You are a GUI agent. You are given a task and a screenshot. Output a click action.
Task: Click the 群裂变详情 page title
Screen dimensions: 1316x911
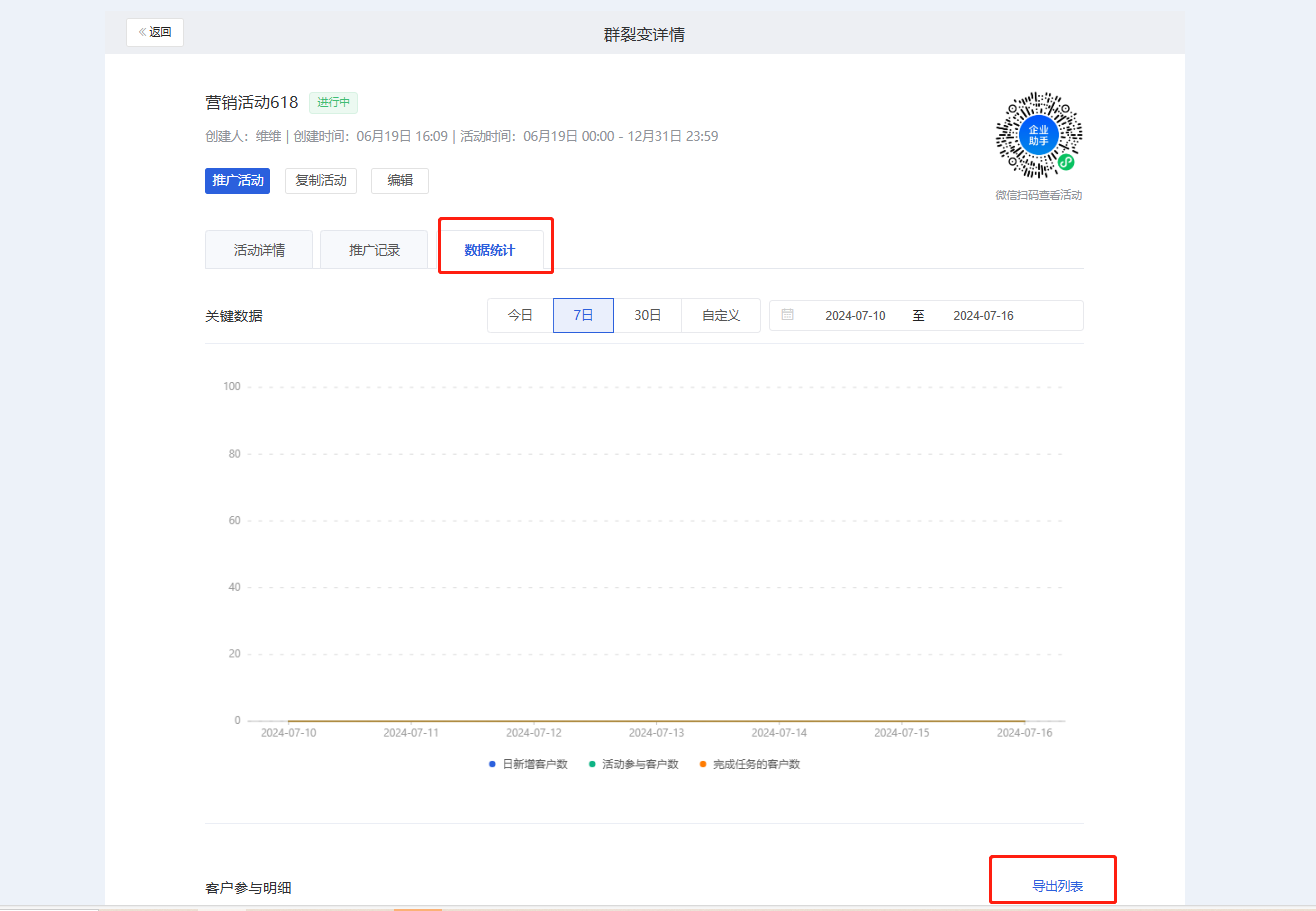tap(644, 34)
